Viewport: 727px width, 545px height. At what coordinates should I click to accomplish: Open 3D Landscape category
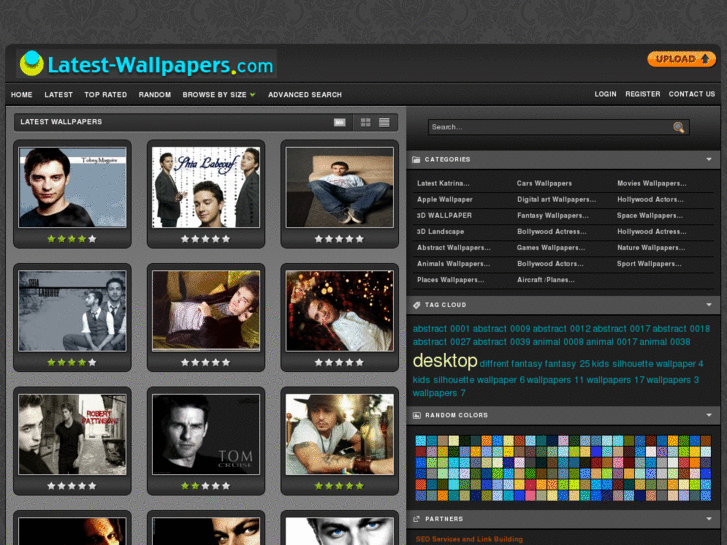(x=440, y=231)
